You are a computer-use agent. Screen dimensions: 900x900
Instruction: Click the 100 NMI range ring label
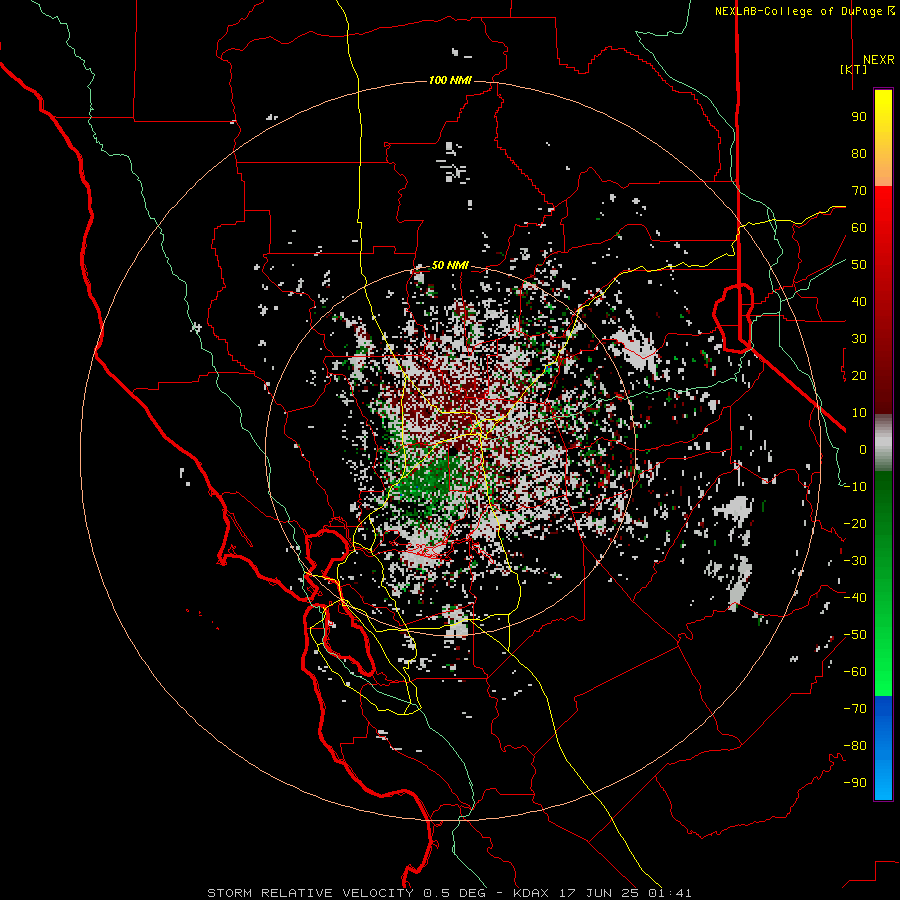point(450,80)
